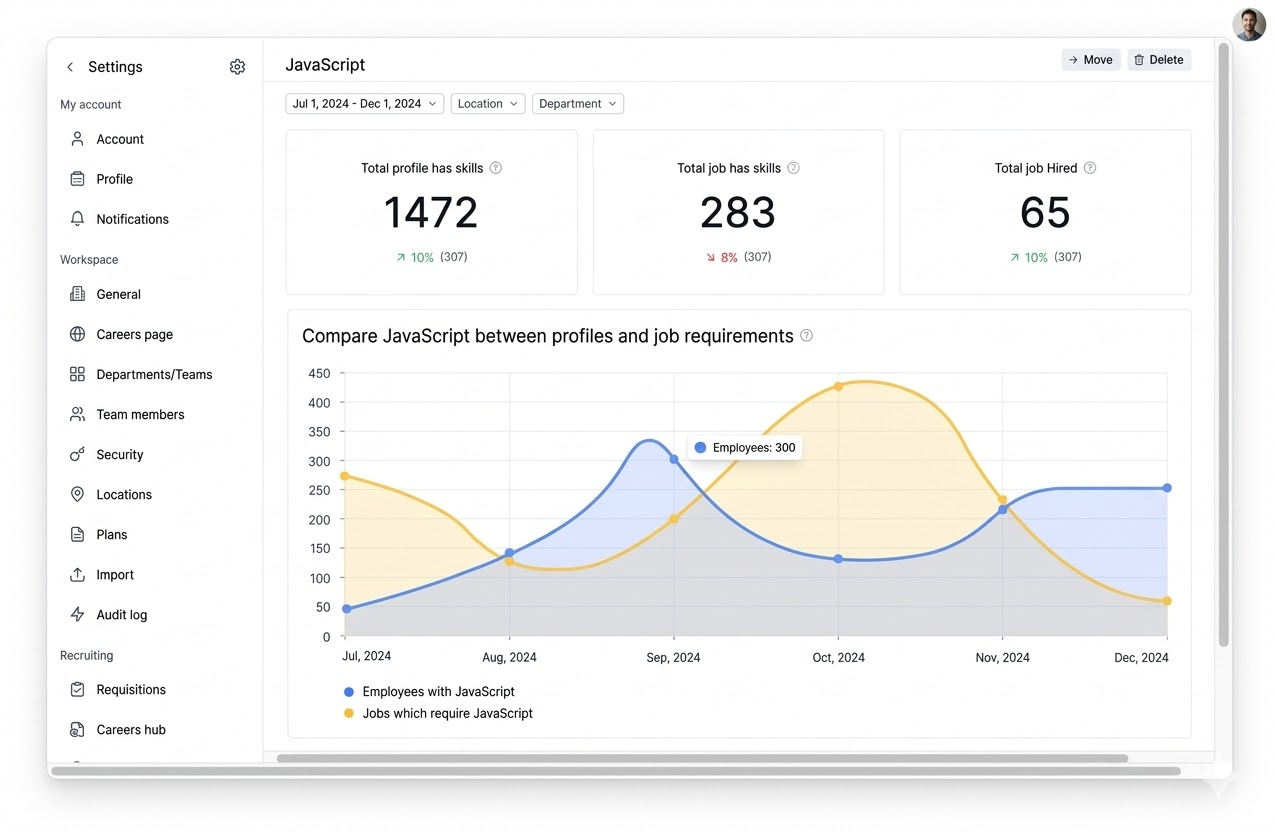
Task: Expand the Department filter dropdown
Action: coord(578,104)
